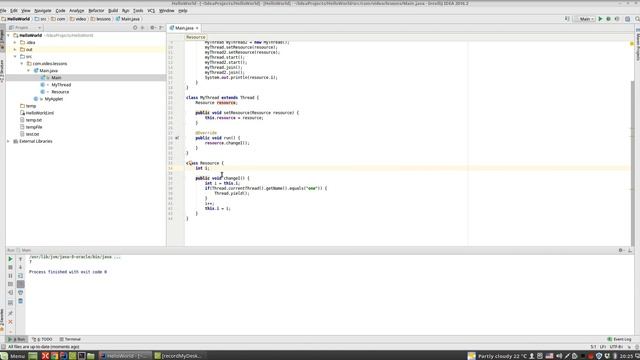Collapse Main.java node in tree
This screenshot has height=360, width=640.
[x=29, y=71]
